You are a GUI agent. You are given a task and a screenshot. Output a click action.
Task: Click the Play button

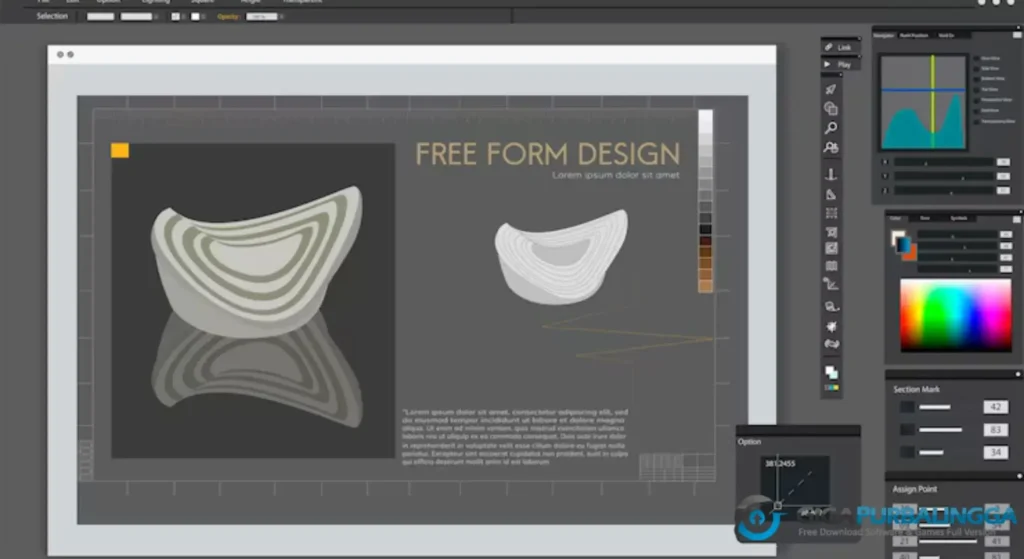[x=840, y=65]
